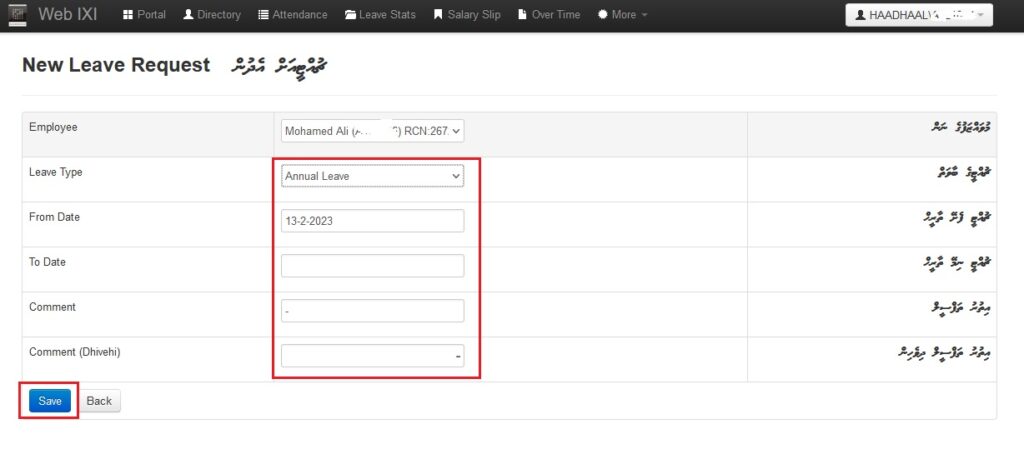Click the Web IXI logo icon
Screen dimensions: 1024x449
[17, 15]
